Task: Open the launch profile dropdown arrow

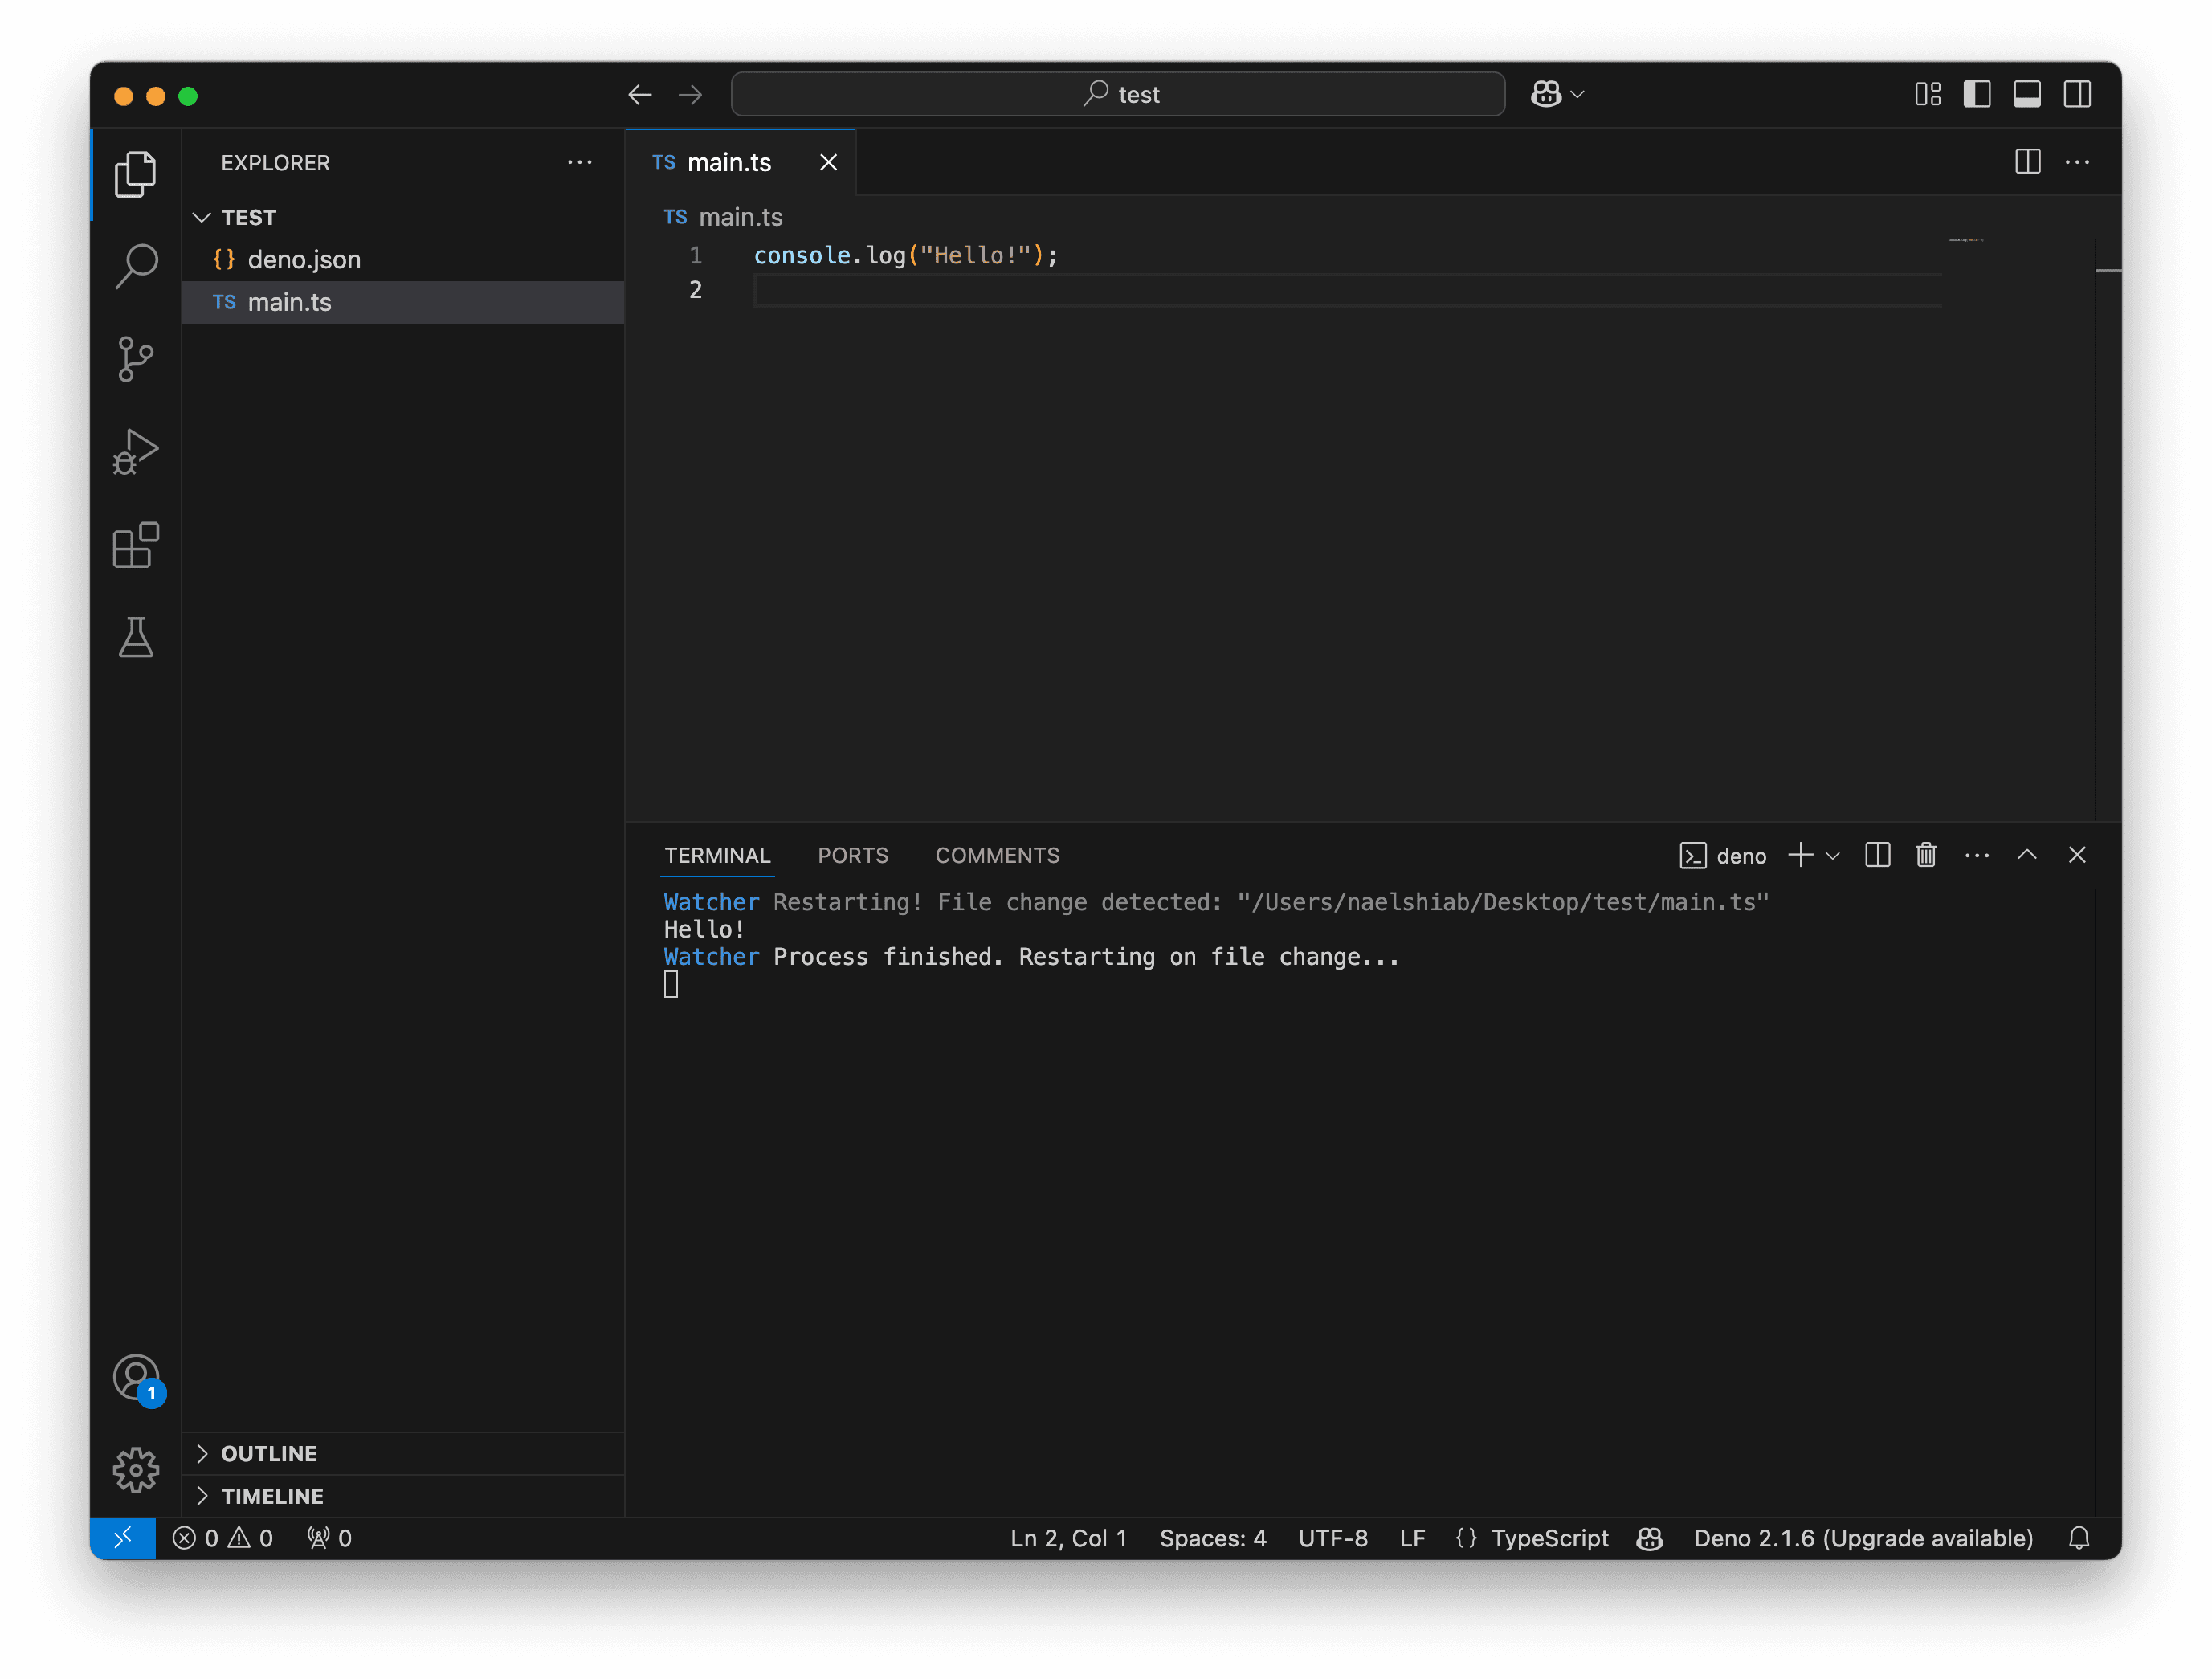Action: [x=1832, y=856]
